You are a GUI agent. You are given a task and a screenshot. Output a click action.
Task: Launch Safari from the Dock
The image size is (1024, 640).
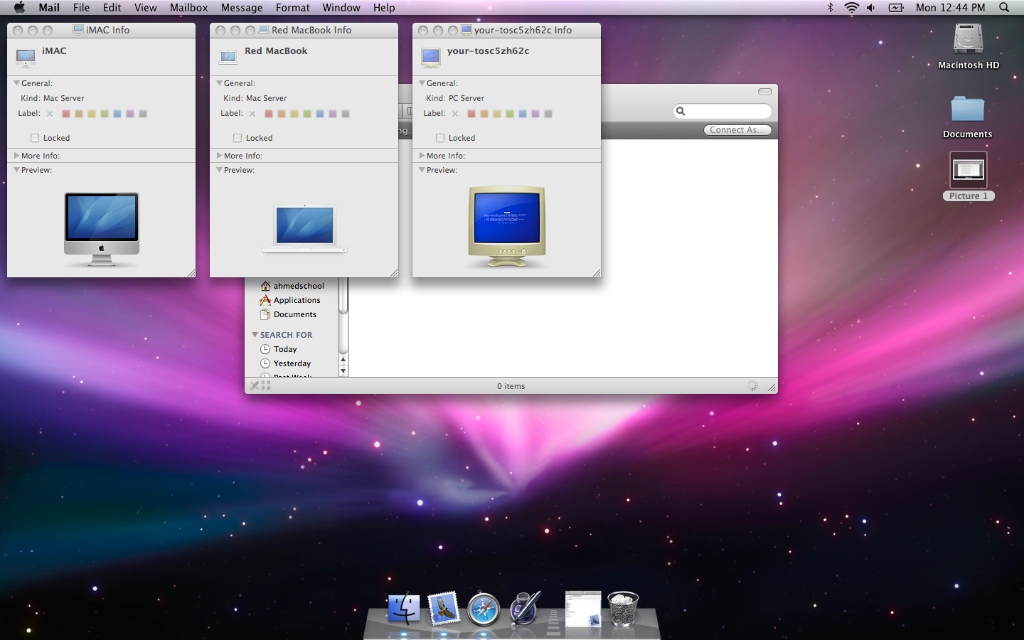tap(483, 609)
